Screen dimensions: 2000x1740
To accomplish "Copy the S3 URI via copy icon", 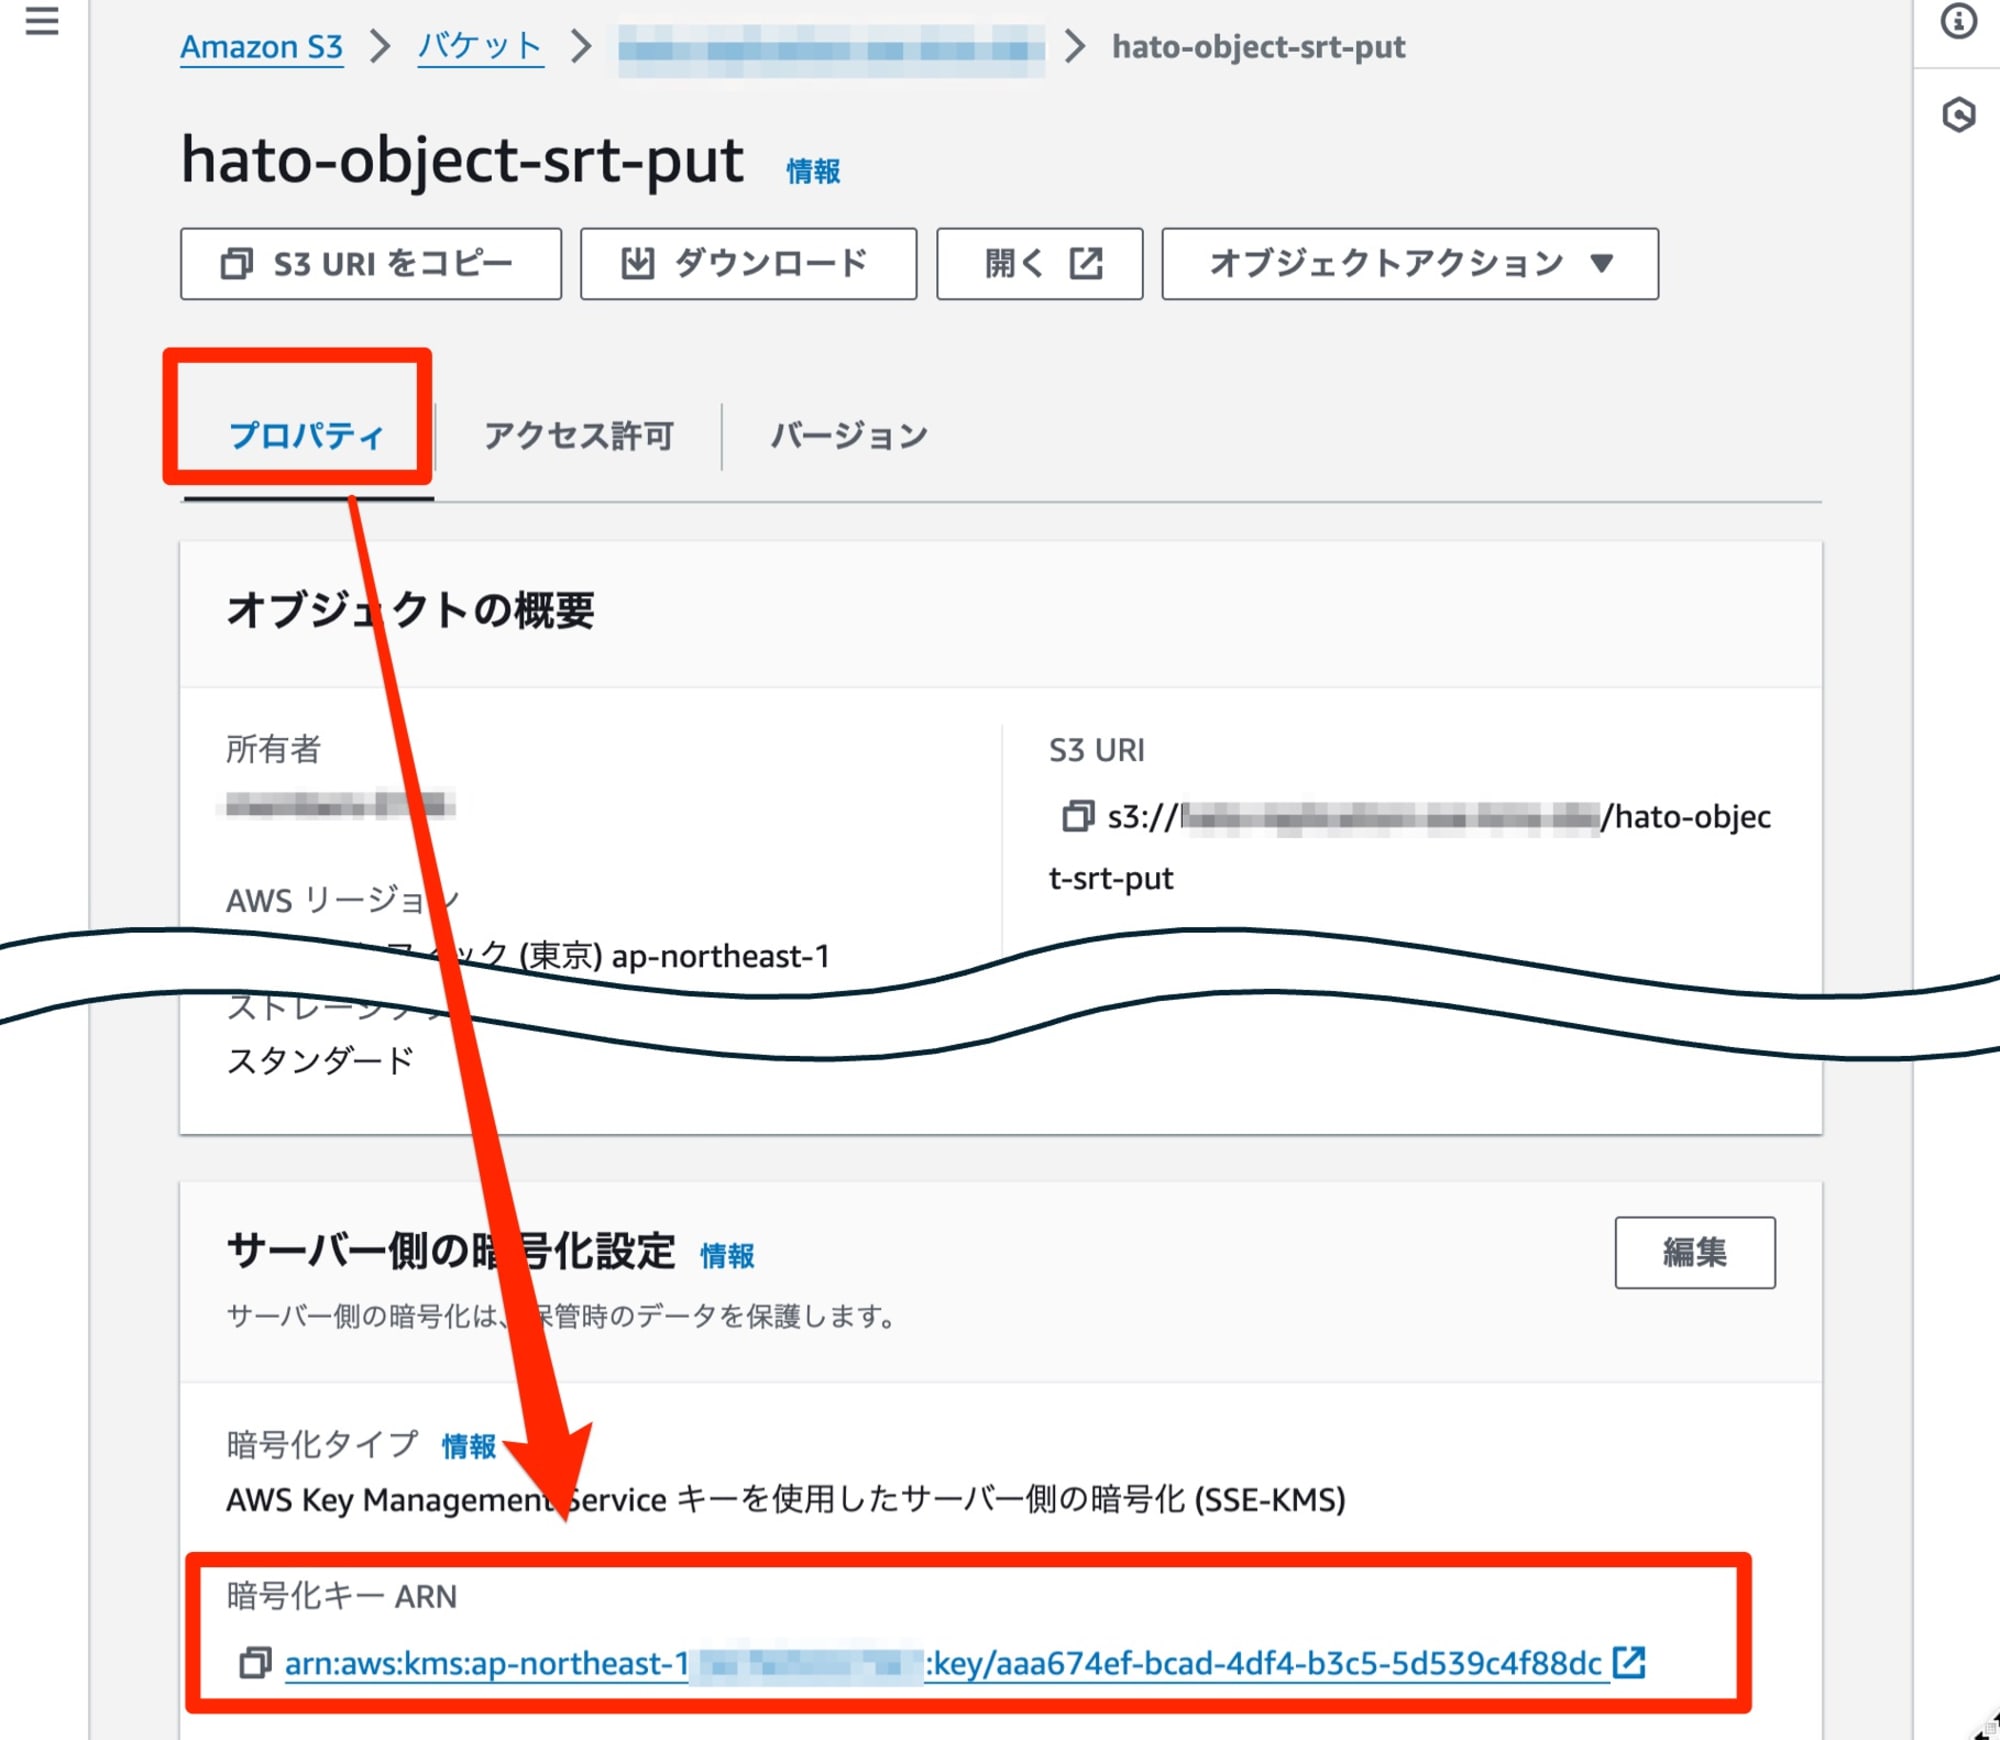I will click(x=1076, y=816).
